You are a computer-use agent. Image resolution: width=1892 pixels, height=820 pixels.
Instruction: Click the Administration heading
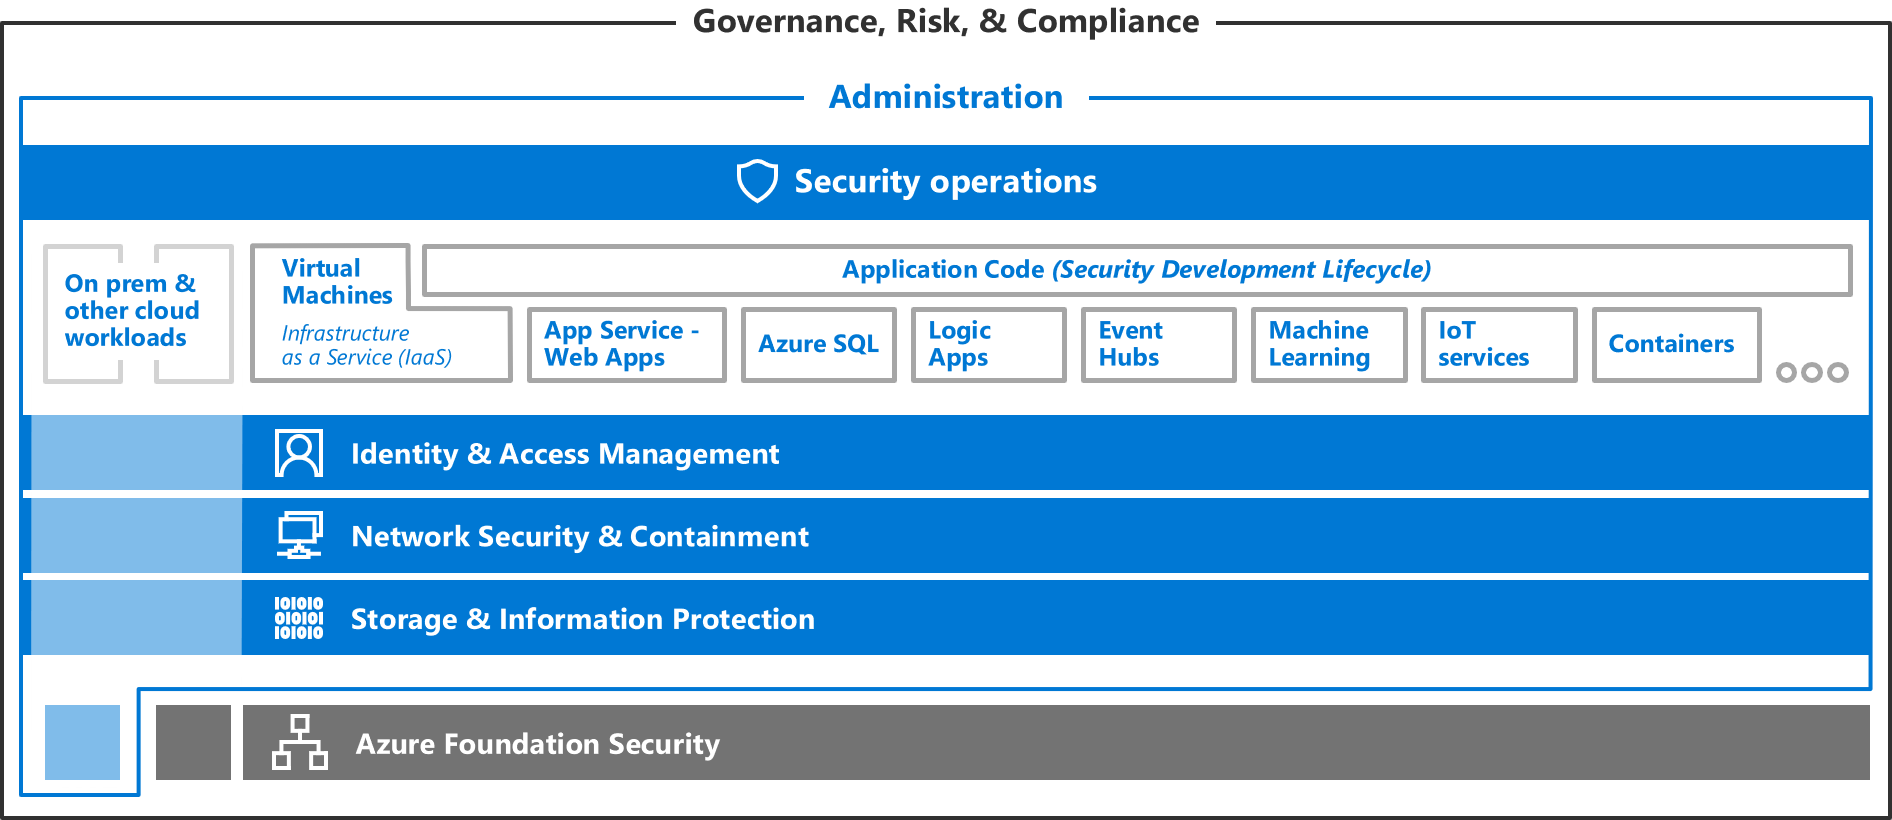(x=945, y=97)
